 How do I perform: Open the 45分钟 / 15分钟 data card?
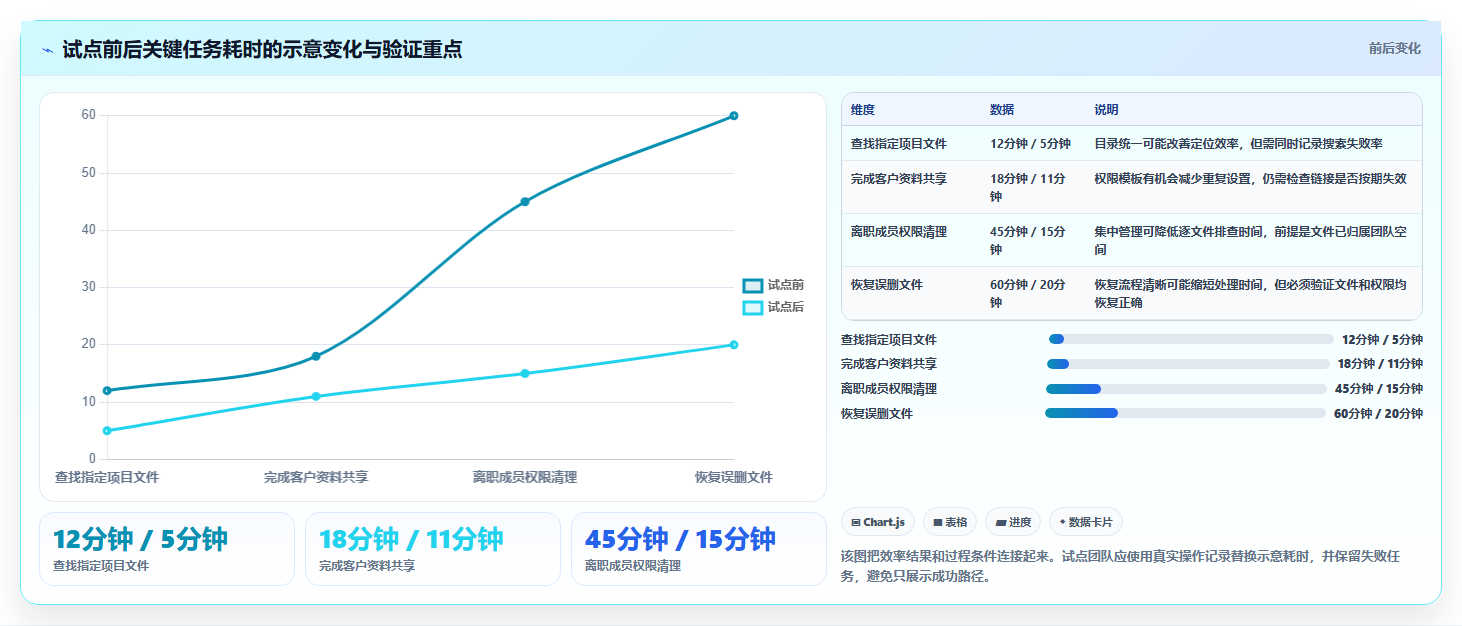(x=699, y=549)
